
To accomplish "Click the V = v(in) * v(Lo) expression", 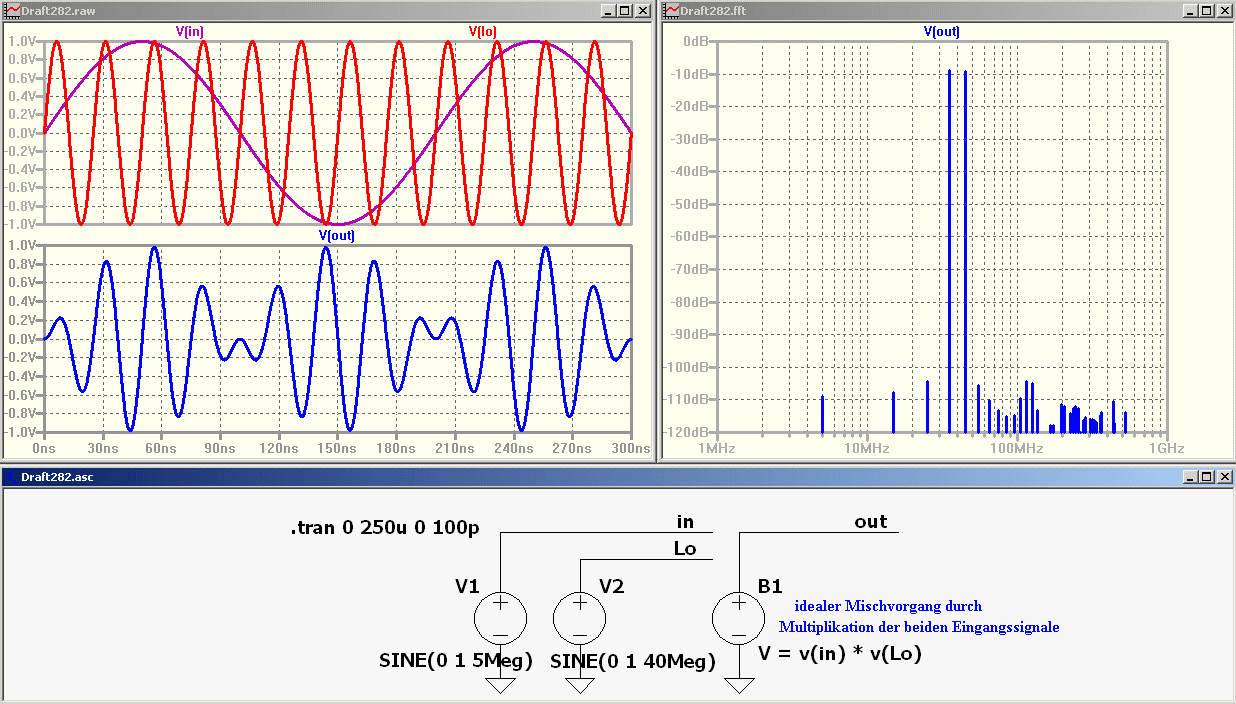I will (839, 654).
